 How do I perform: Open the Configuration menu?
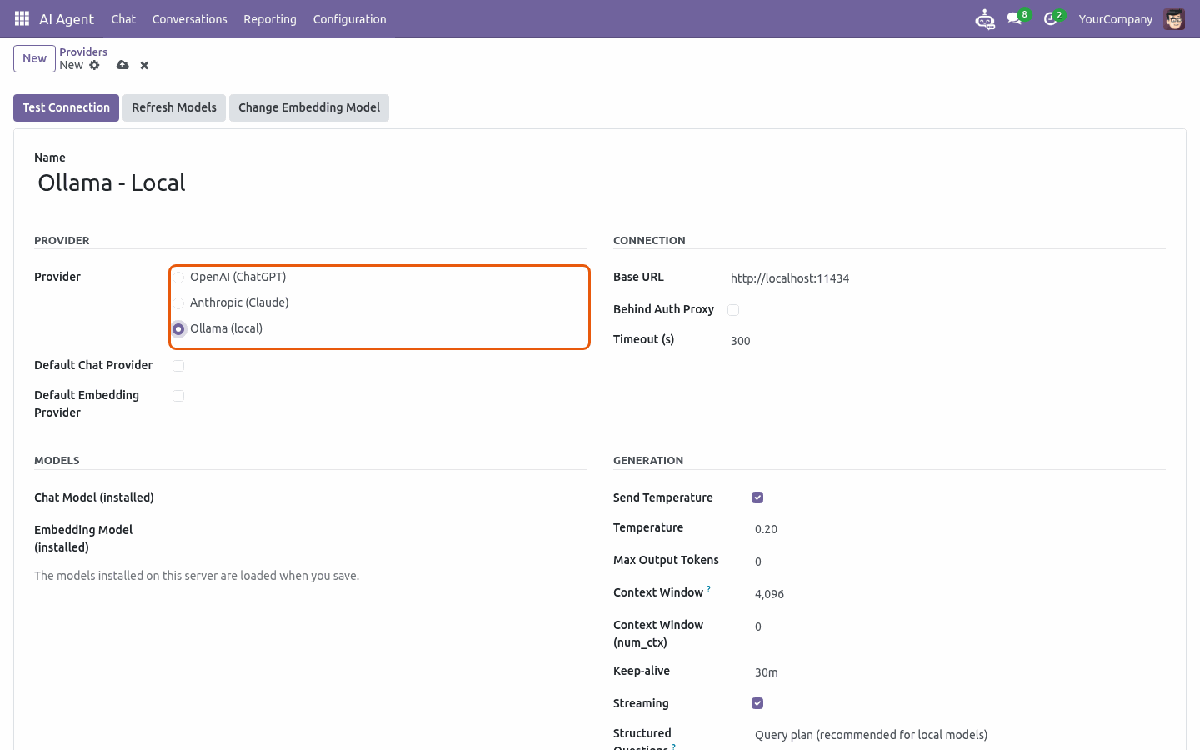[349, 19]
